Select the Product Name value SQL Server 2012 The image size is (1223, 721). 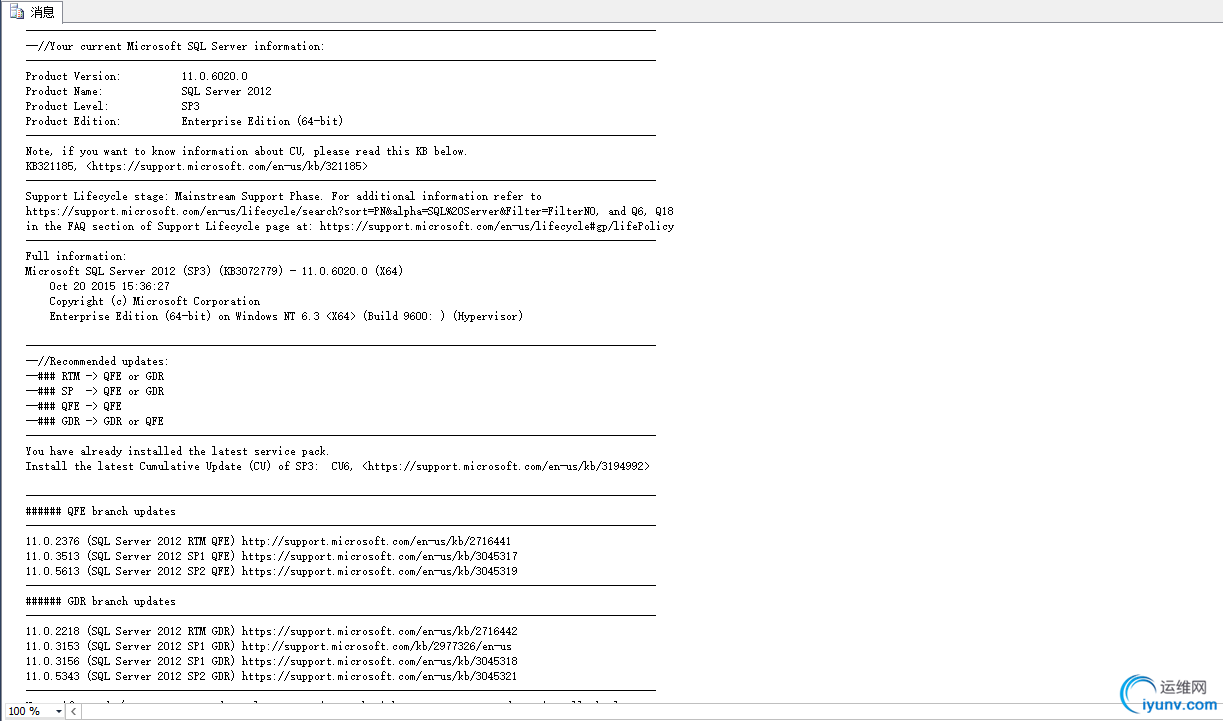pyautogui.click(x=226, y=91)
